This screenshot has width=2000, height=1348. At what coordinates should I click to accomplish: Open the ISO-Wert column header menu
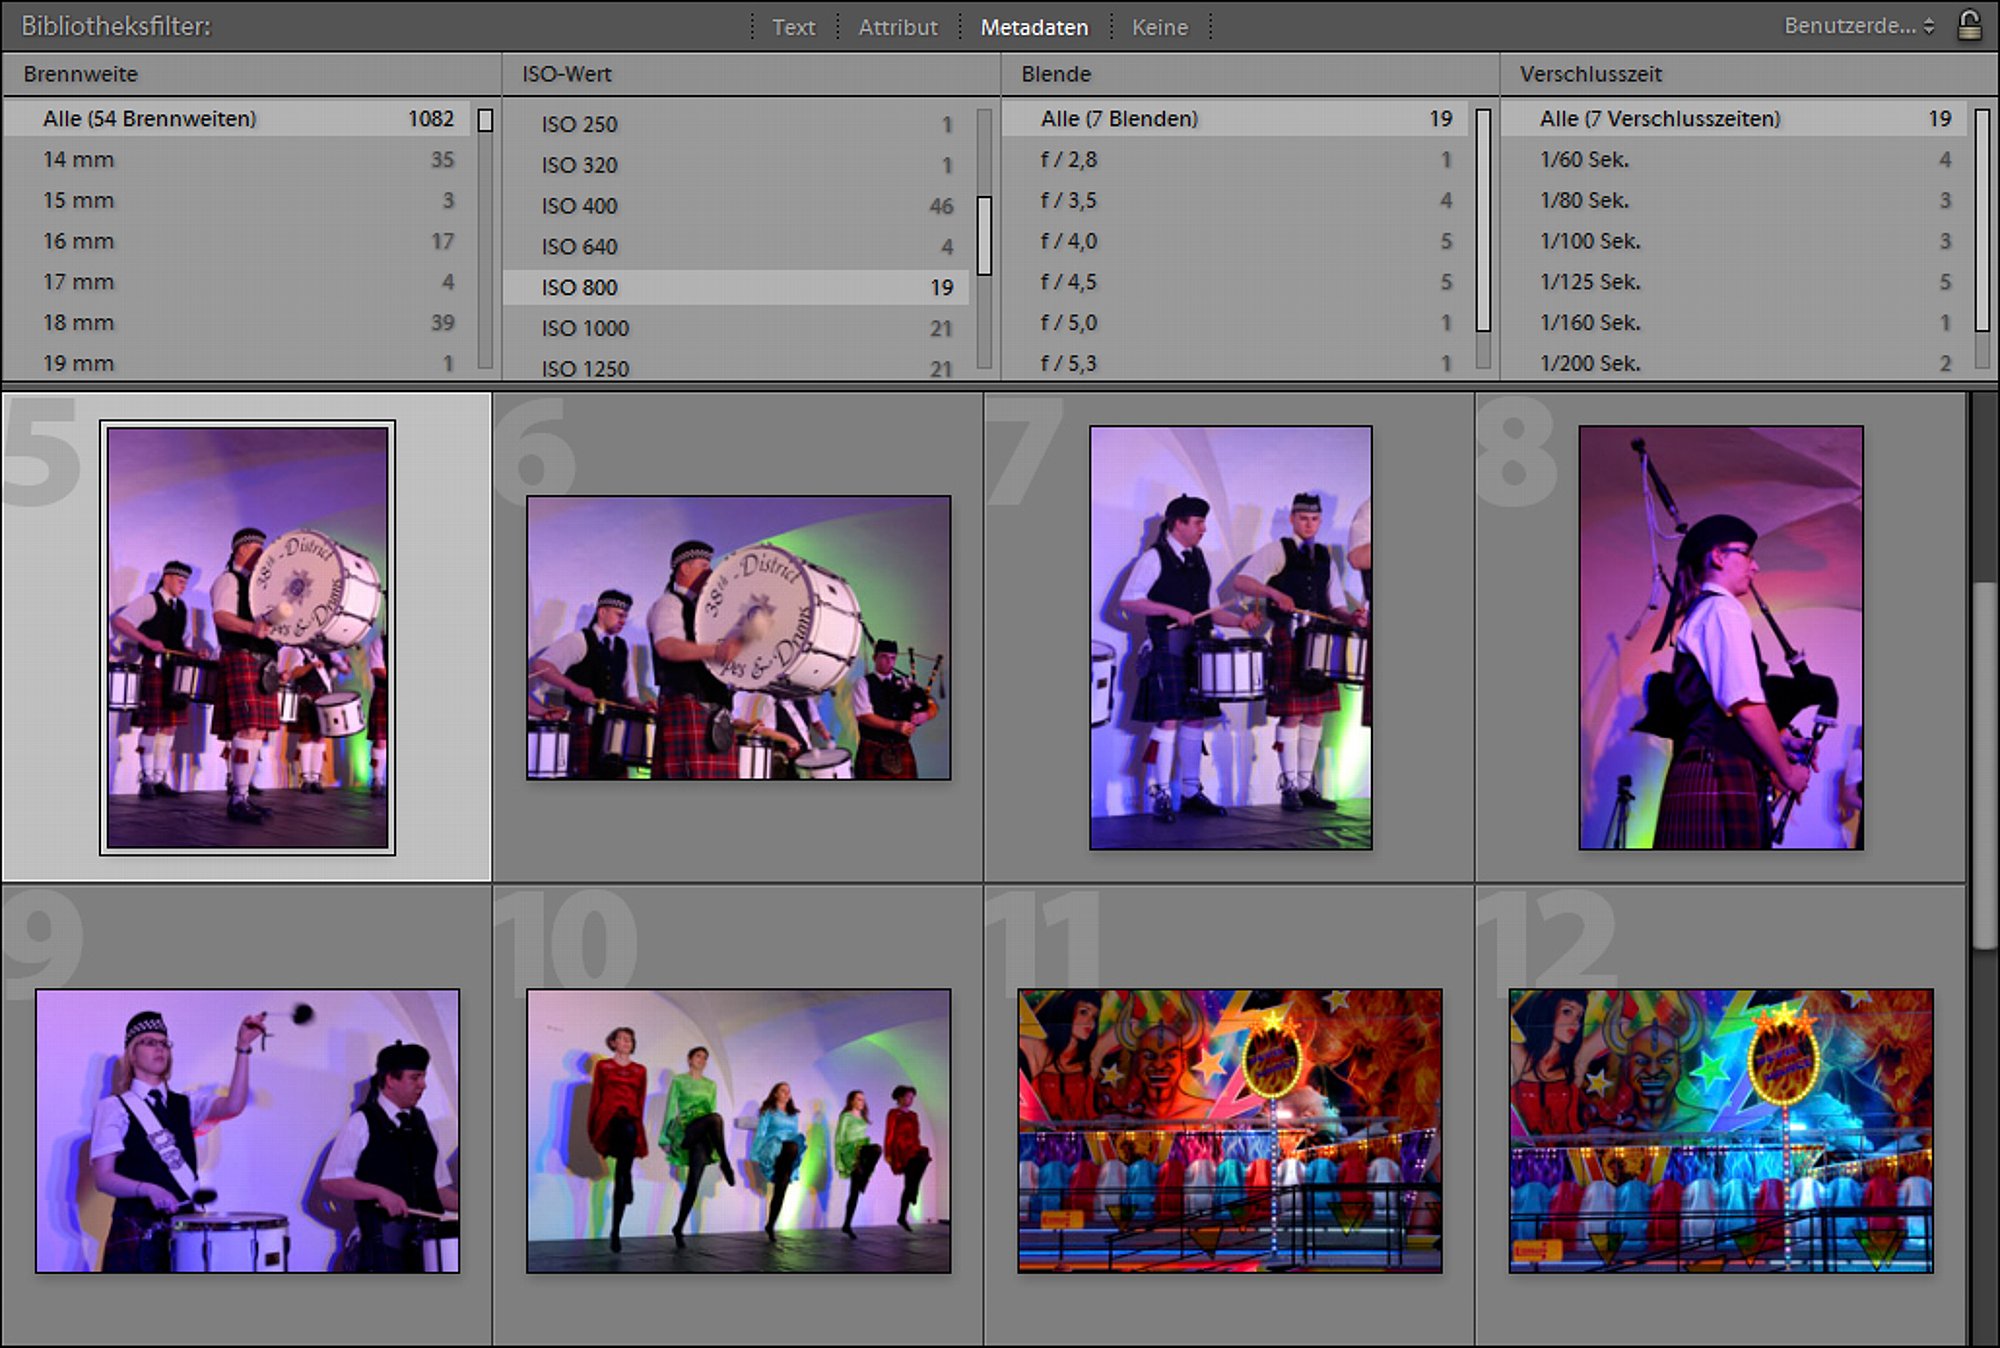566,74
